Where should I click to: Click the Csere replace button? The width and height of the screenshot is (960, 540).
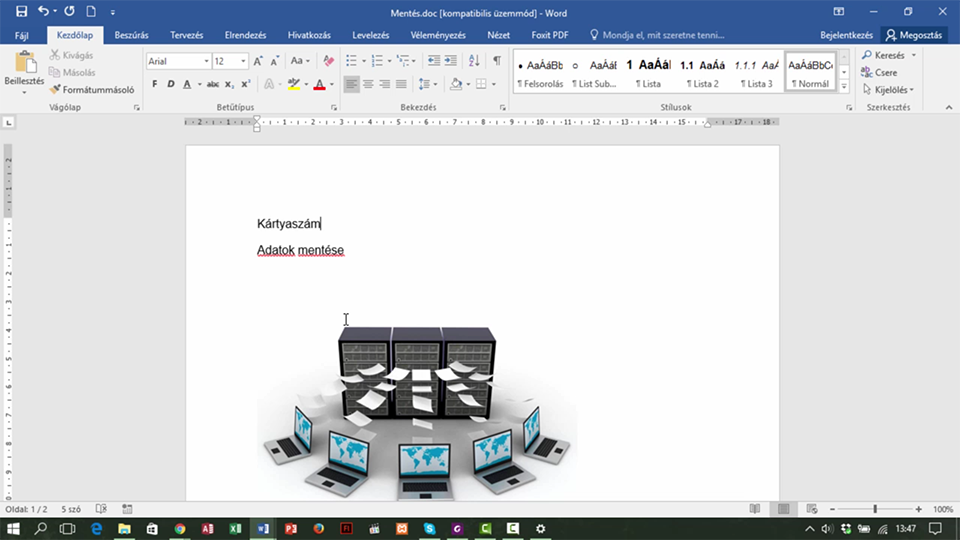(879, 72)
